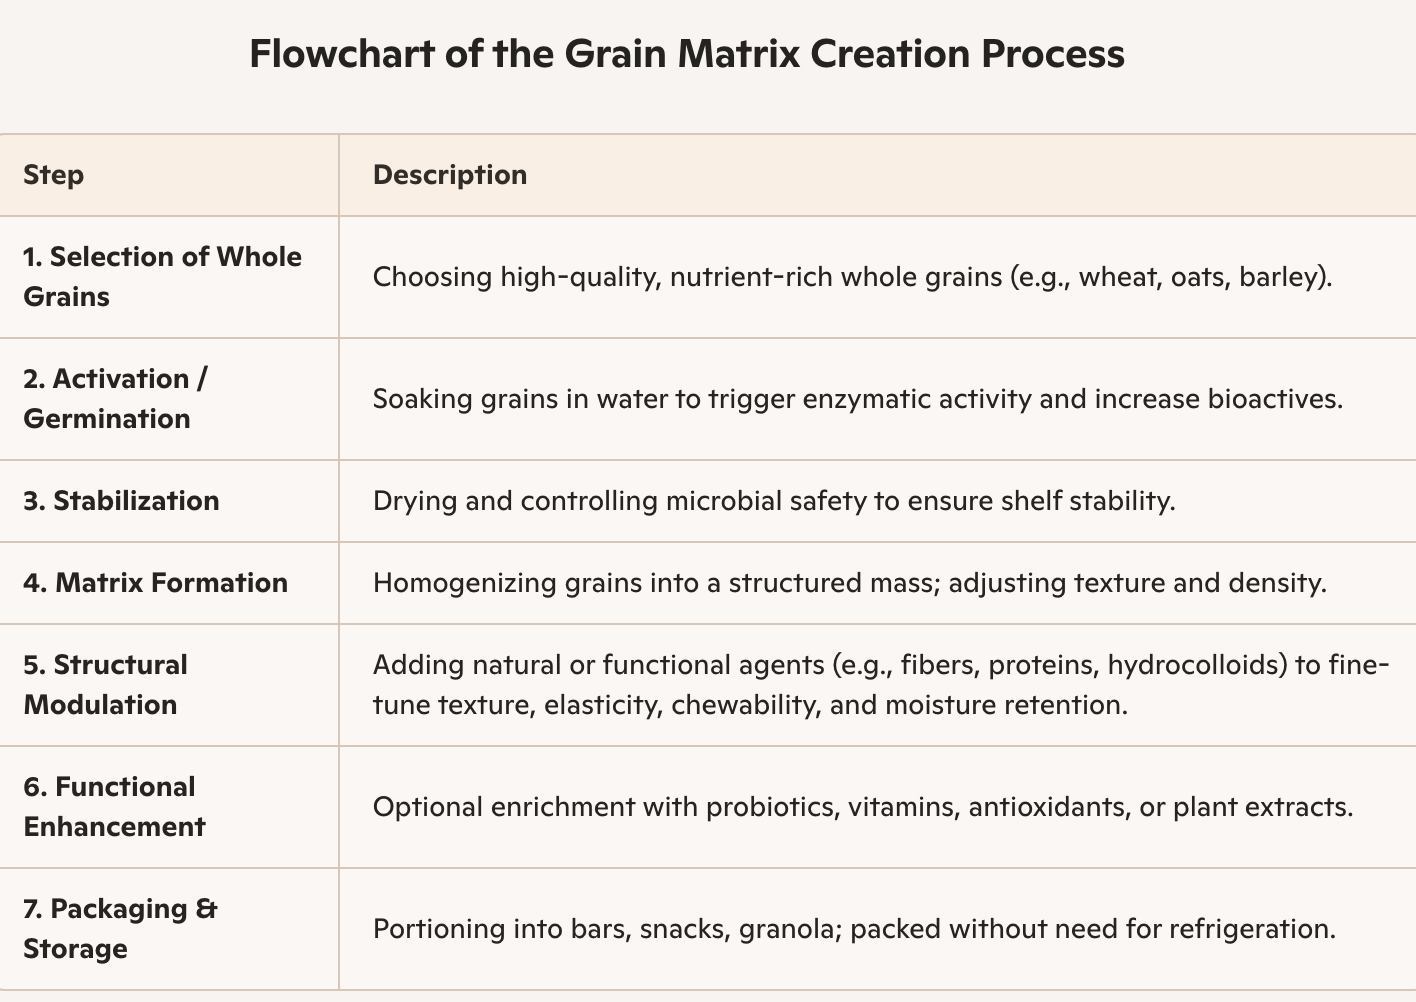
Task: Click the description about drying and microbial safety
Action: point(773,500)
